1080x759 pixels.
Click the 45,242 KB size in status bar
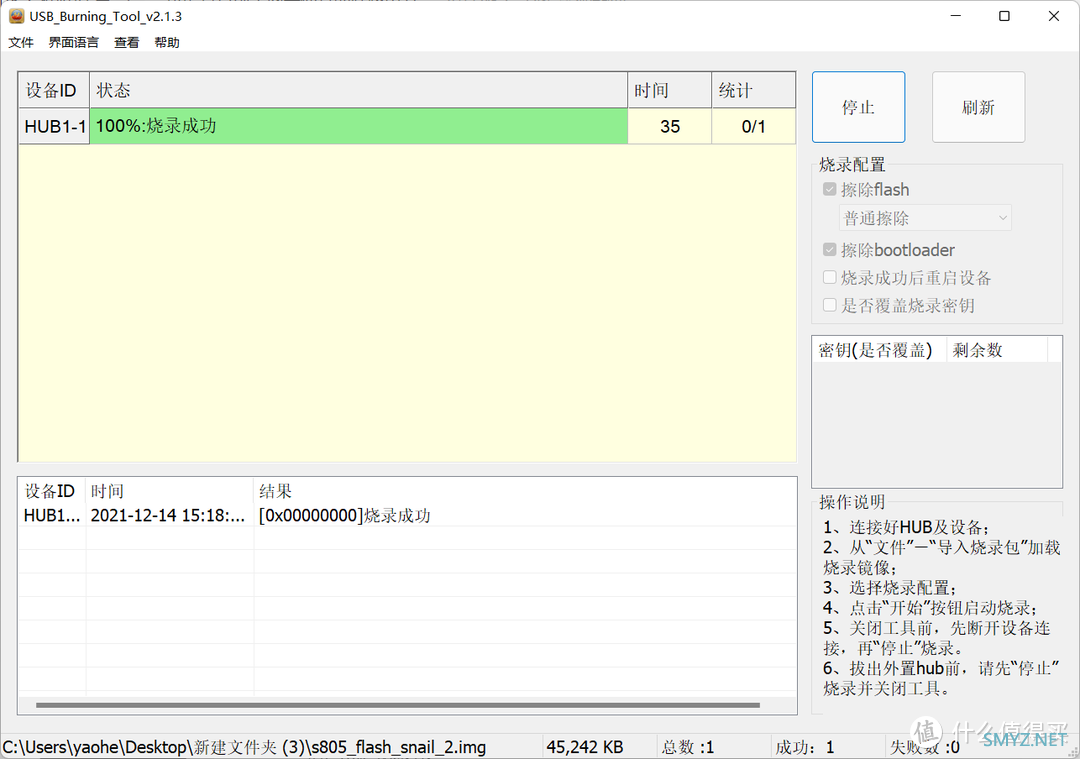[585, 747]
